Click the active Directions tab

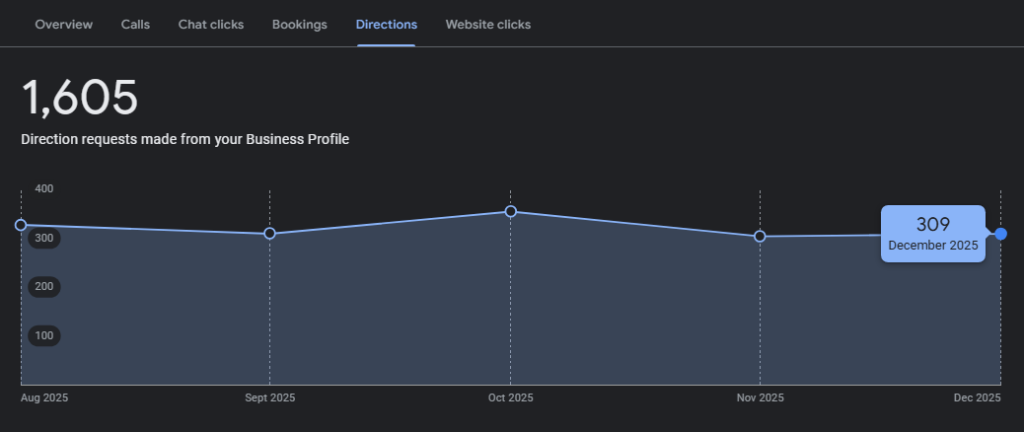(386, 24)
